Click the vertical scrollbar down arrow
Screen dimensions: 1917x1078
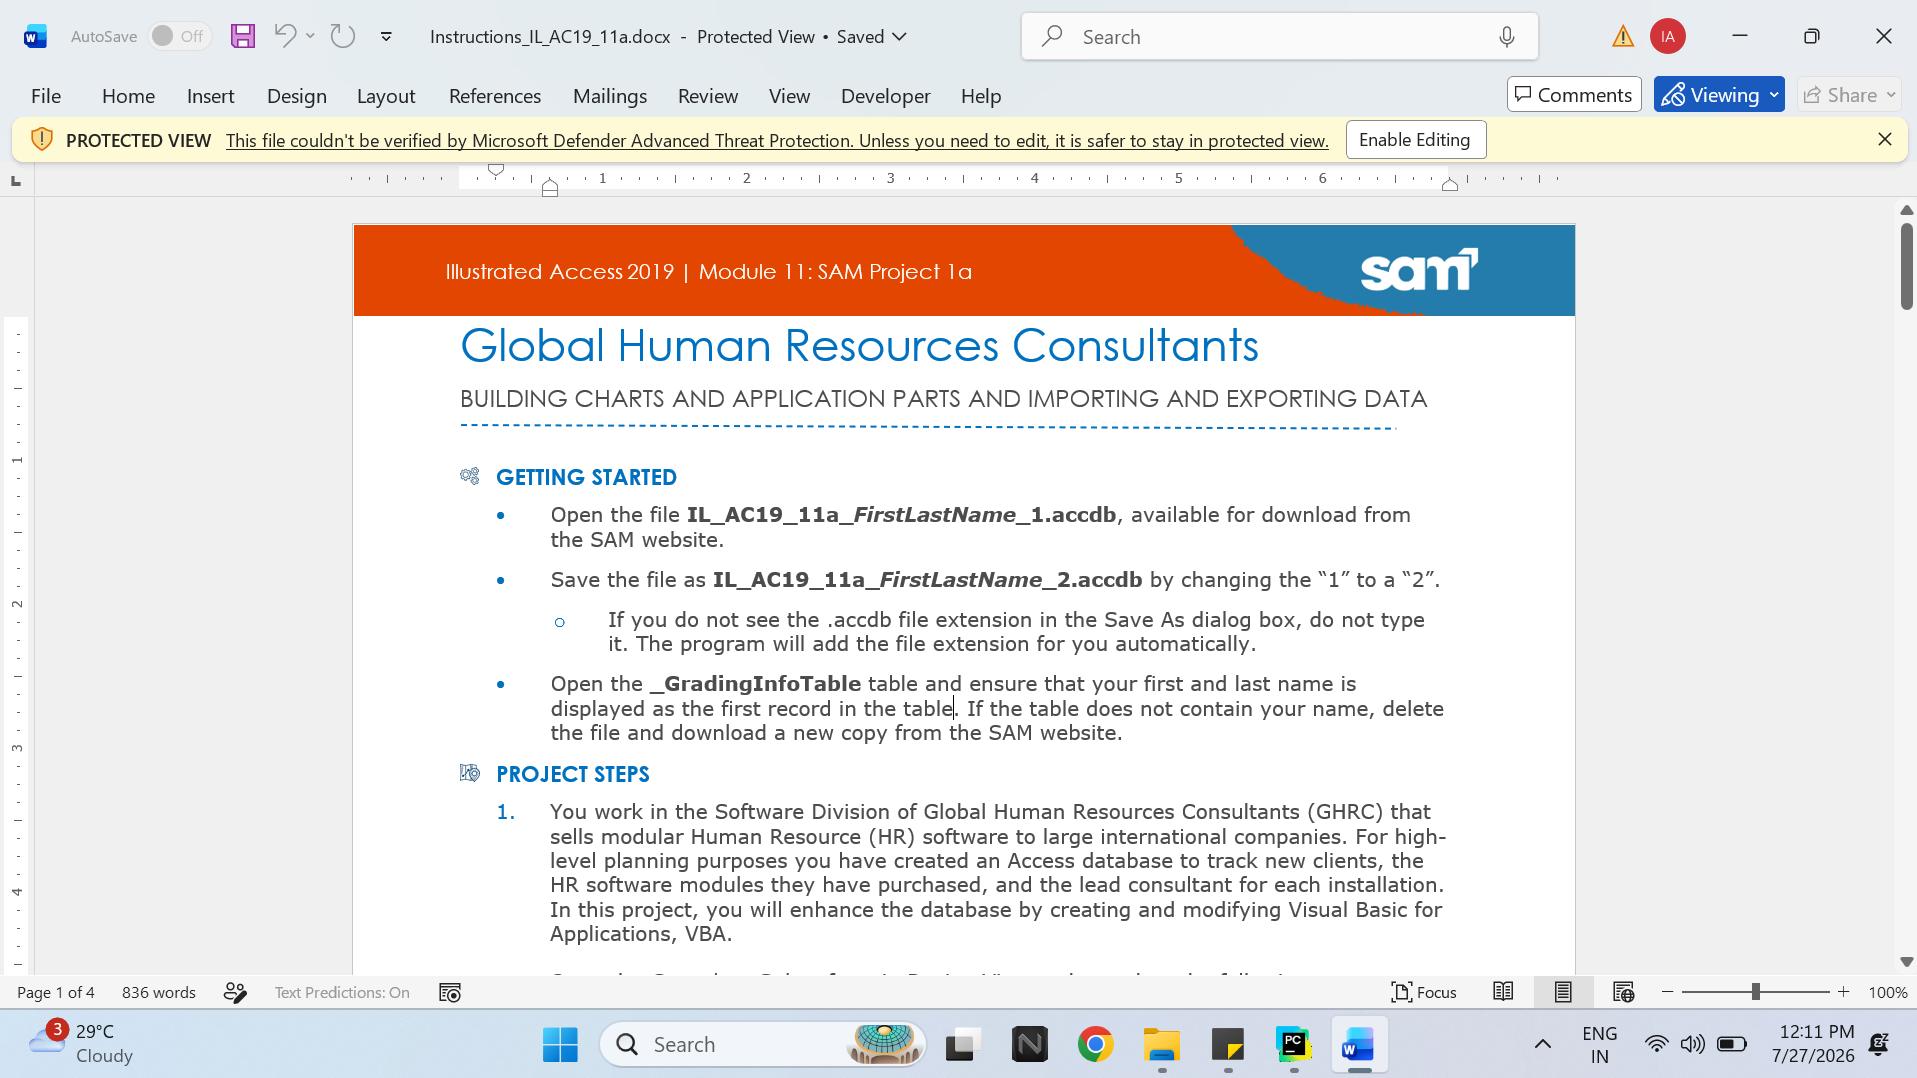[1906, 962]
